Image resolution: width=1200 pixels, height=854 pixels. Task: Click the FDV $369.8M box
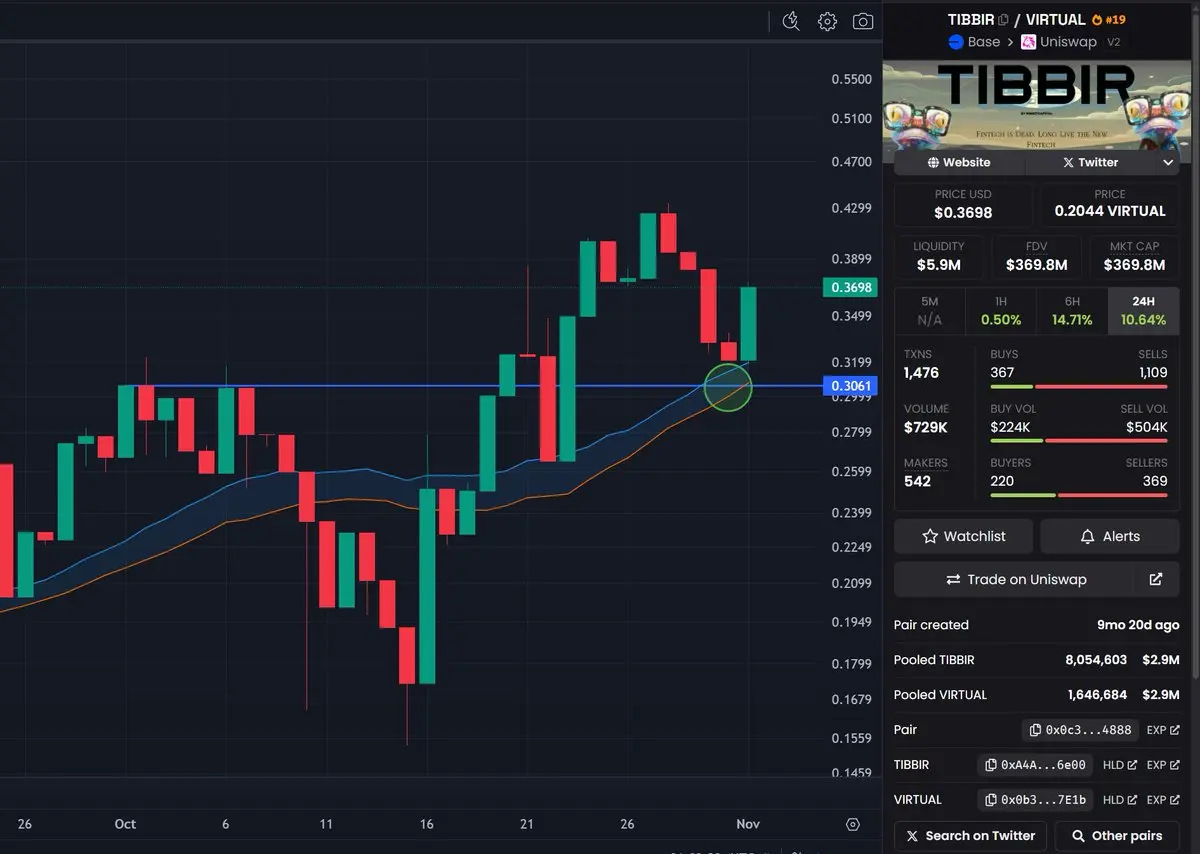click(1036, 257)
